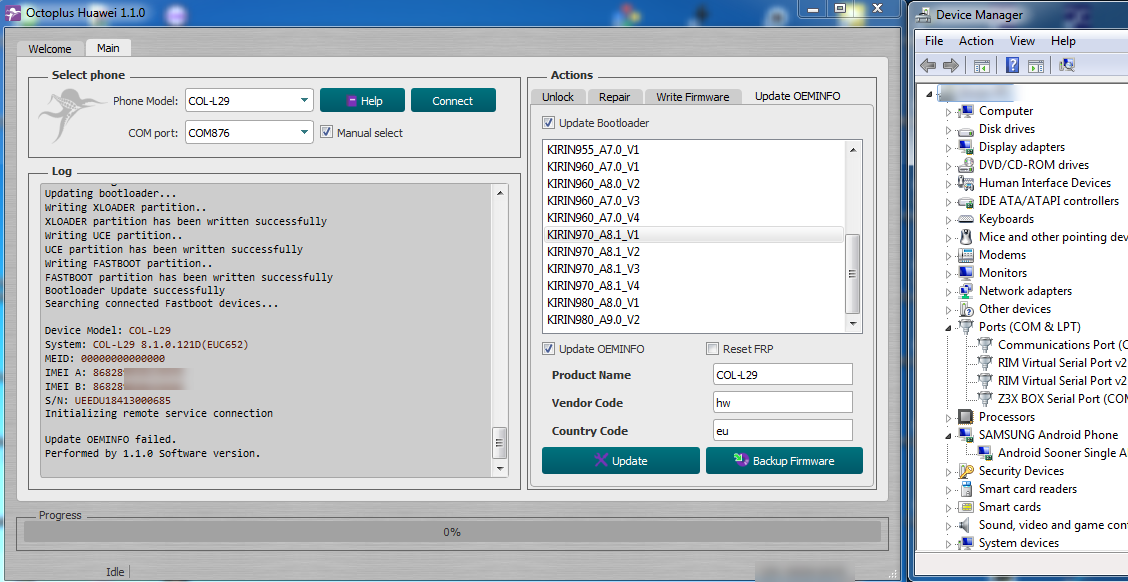Select IDE ATA/ATAPI controllers icon
Screen dimensions: 1128x582
point(966,201)
